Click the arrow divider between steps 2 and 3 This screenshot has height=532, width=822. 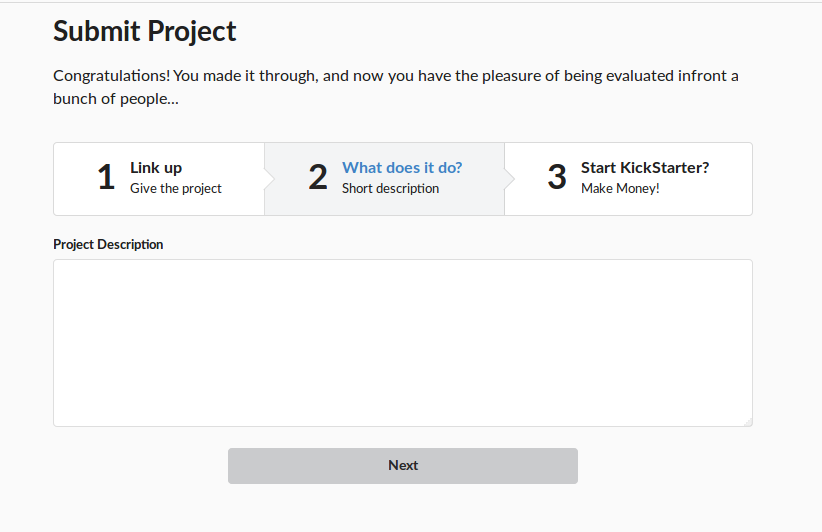[510, 179]
